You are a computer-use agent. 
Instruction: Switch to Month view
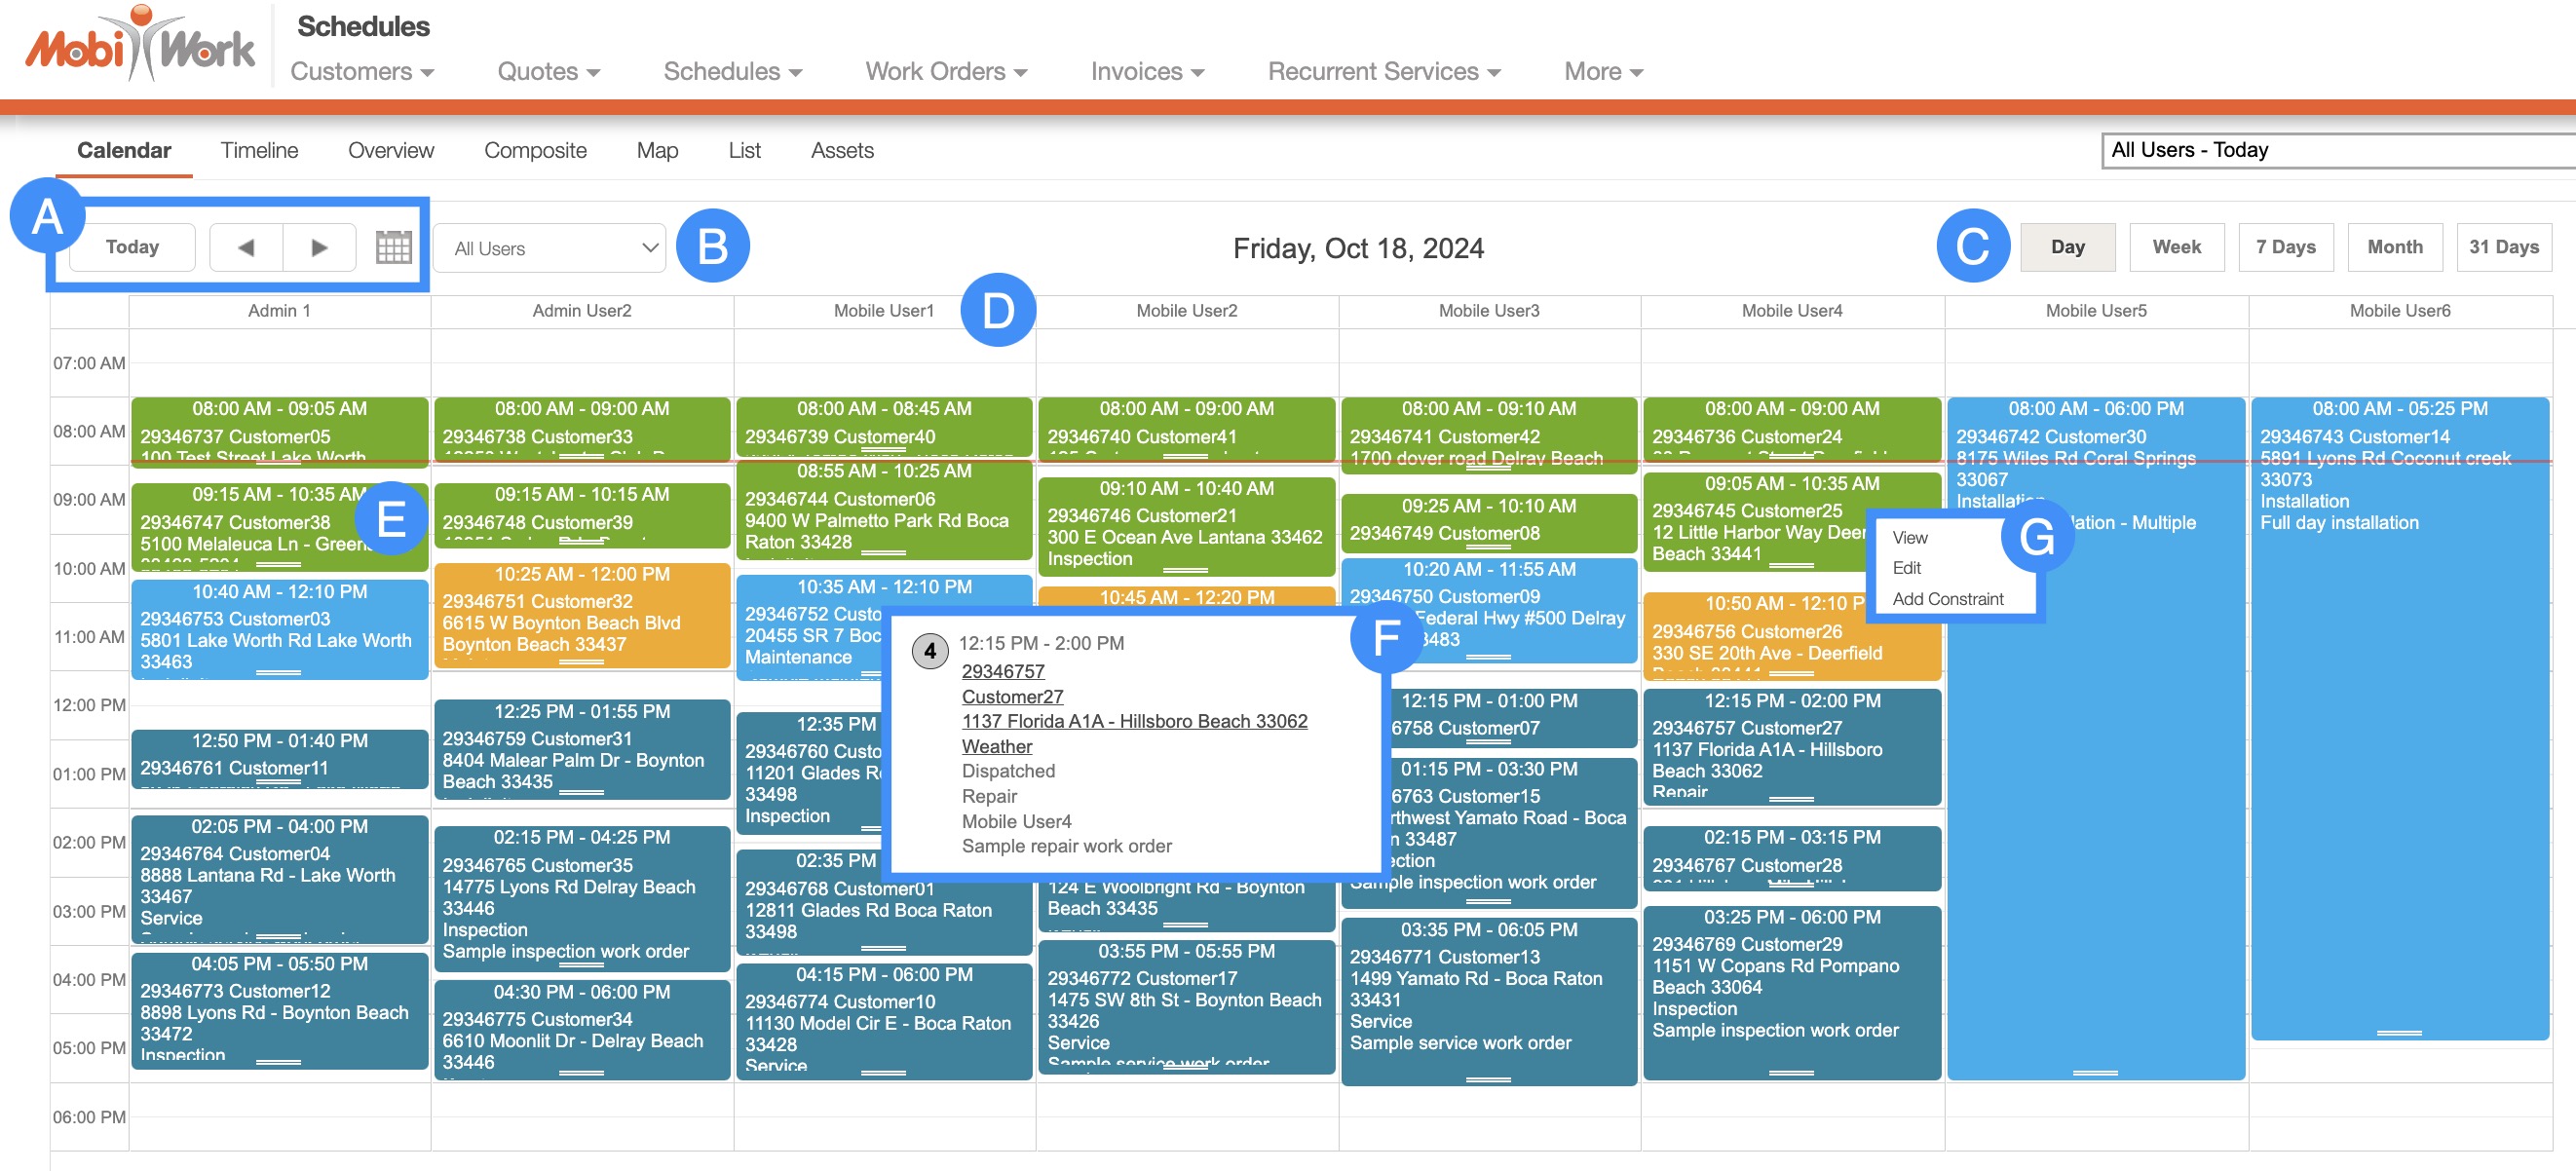2394,247
